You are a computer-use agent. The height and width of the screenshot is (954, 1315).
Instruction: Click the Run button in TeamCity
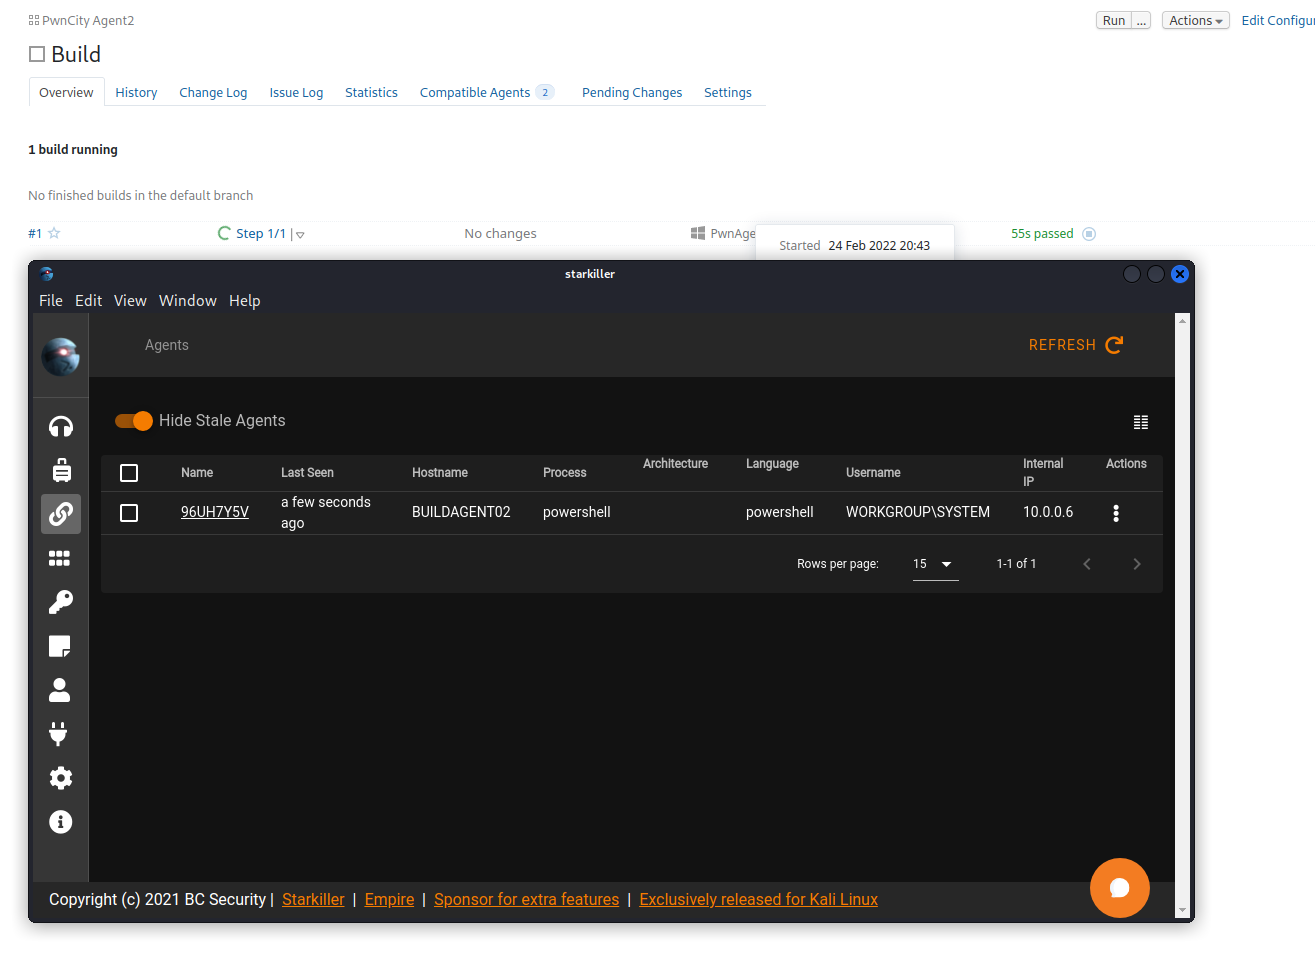coord(1114,20)
